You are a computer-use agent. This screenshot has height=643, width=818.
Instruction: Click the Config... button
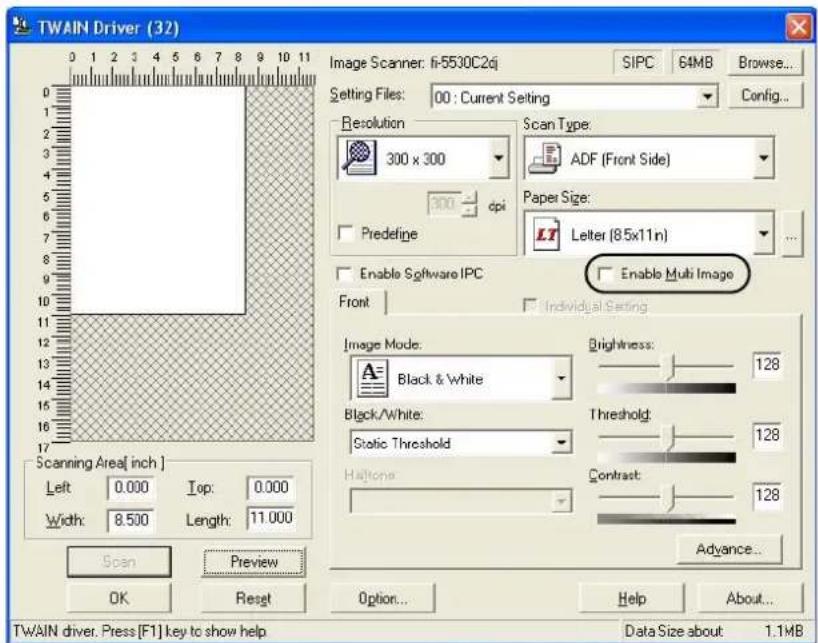pos(765,95)
